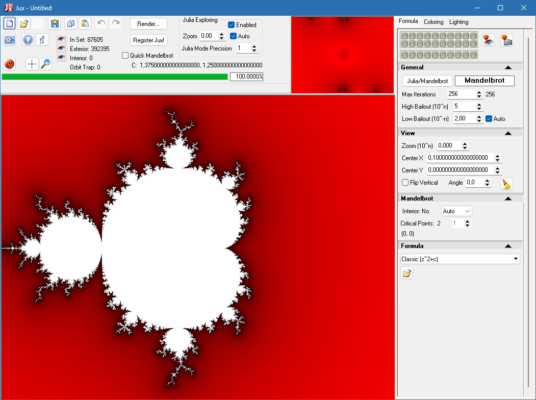The width and height of the screenshot is (536, 400).
Task: Open a file with the folder icon
Action: pyautogui.click(x=24, y=24)
